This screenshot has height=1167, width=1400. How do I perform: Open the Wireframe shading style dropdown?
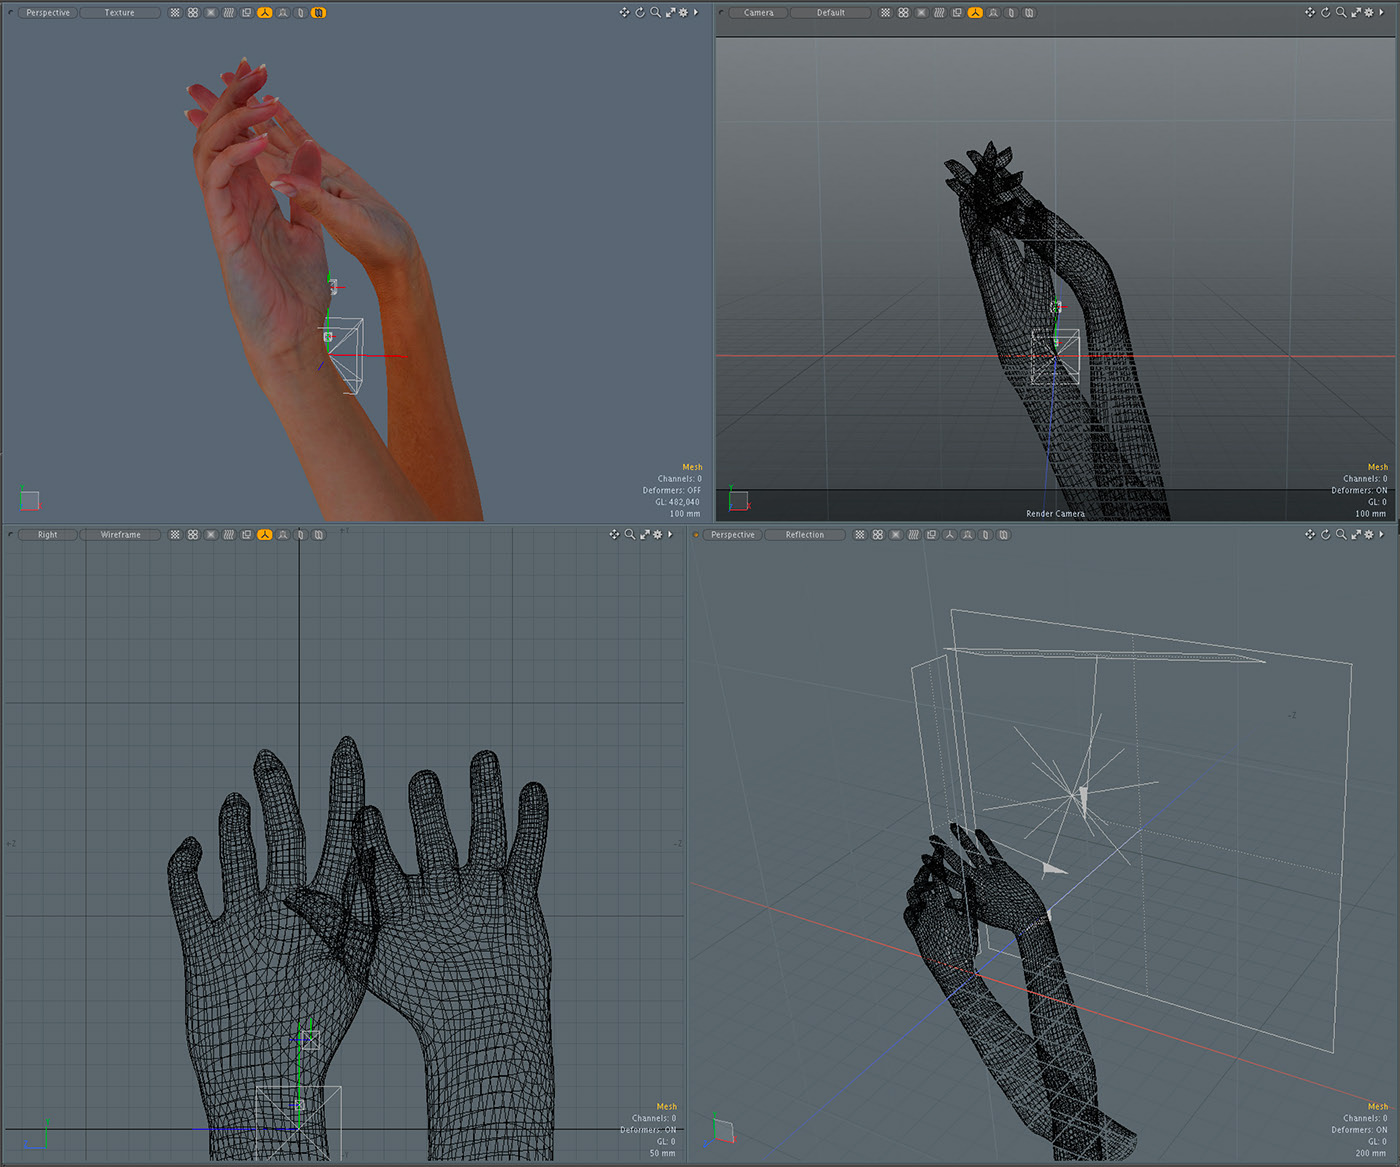tap(120, 535)
